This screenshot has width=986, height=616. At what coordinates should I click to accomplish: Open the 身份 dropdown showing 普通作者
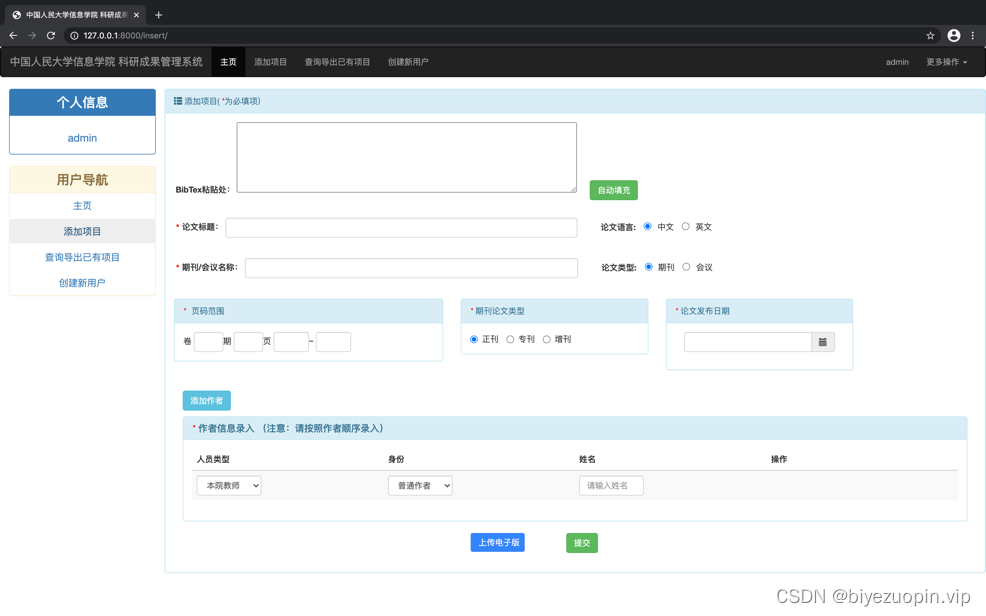(x=420, y=485)
